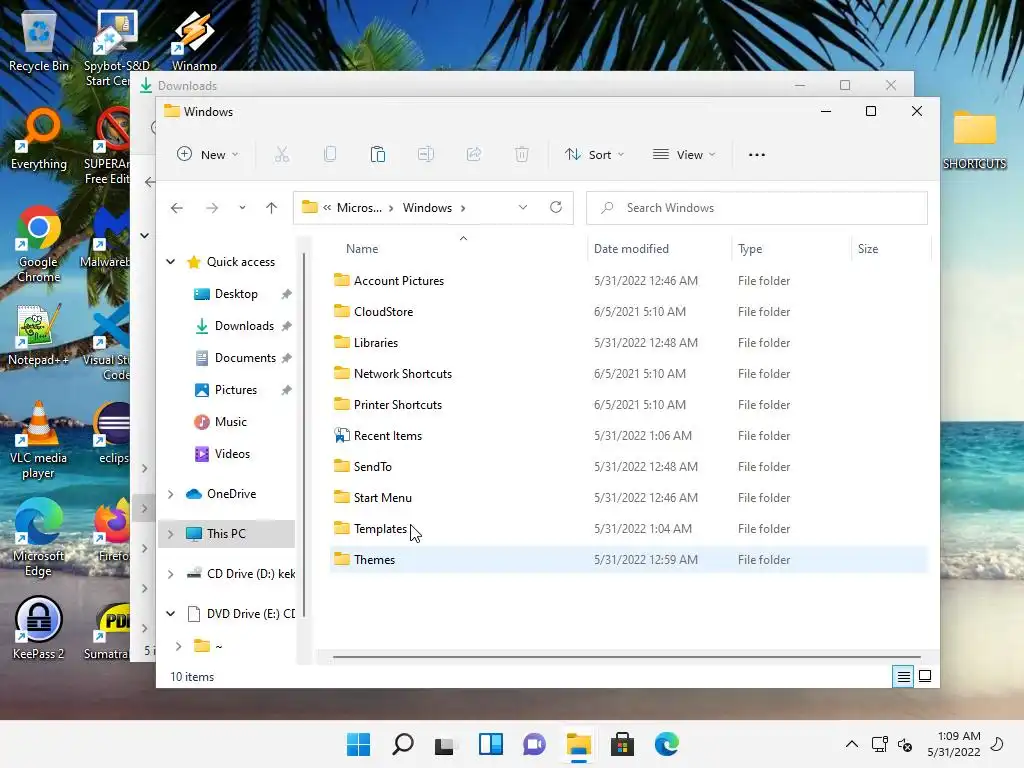Screen dimensions: 1024x768
Task: Collapse DVD Drive (E:) tree node
Action: tap(170, 614)
